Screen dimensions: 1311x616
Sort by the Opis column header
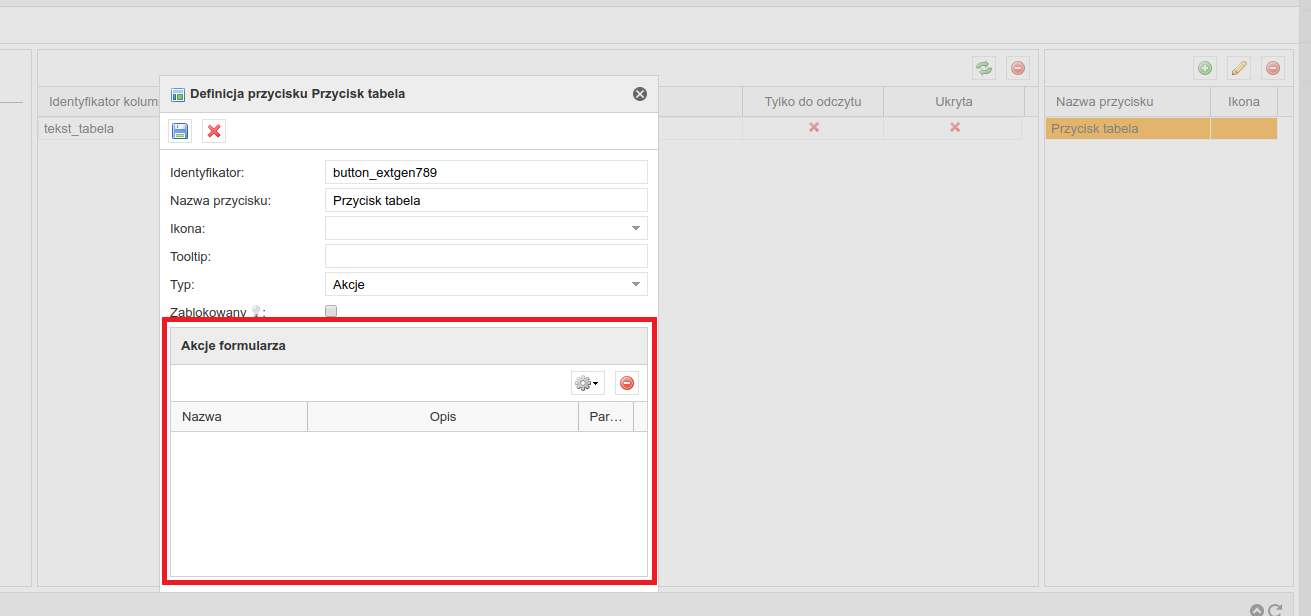[x=442, y=417]
